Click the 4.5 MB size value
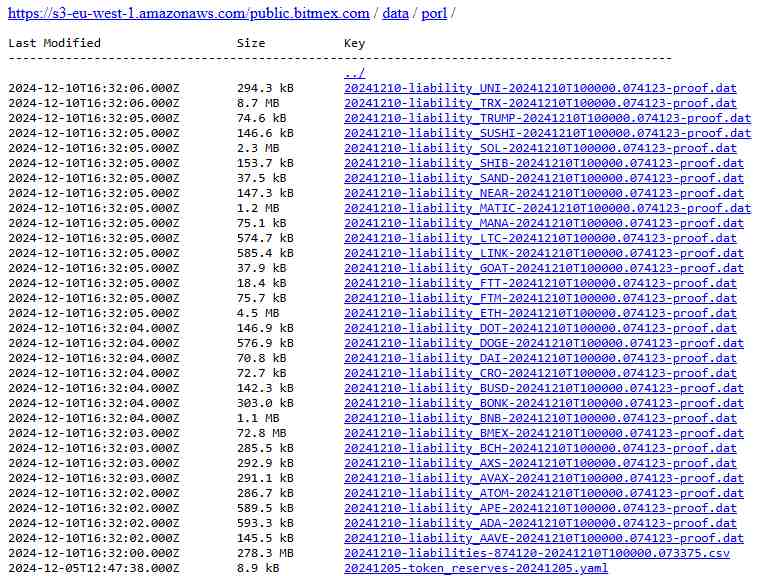The height and width of the screenshot is (576, 760). [x=258, y=314]
